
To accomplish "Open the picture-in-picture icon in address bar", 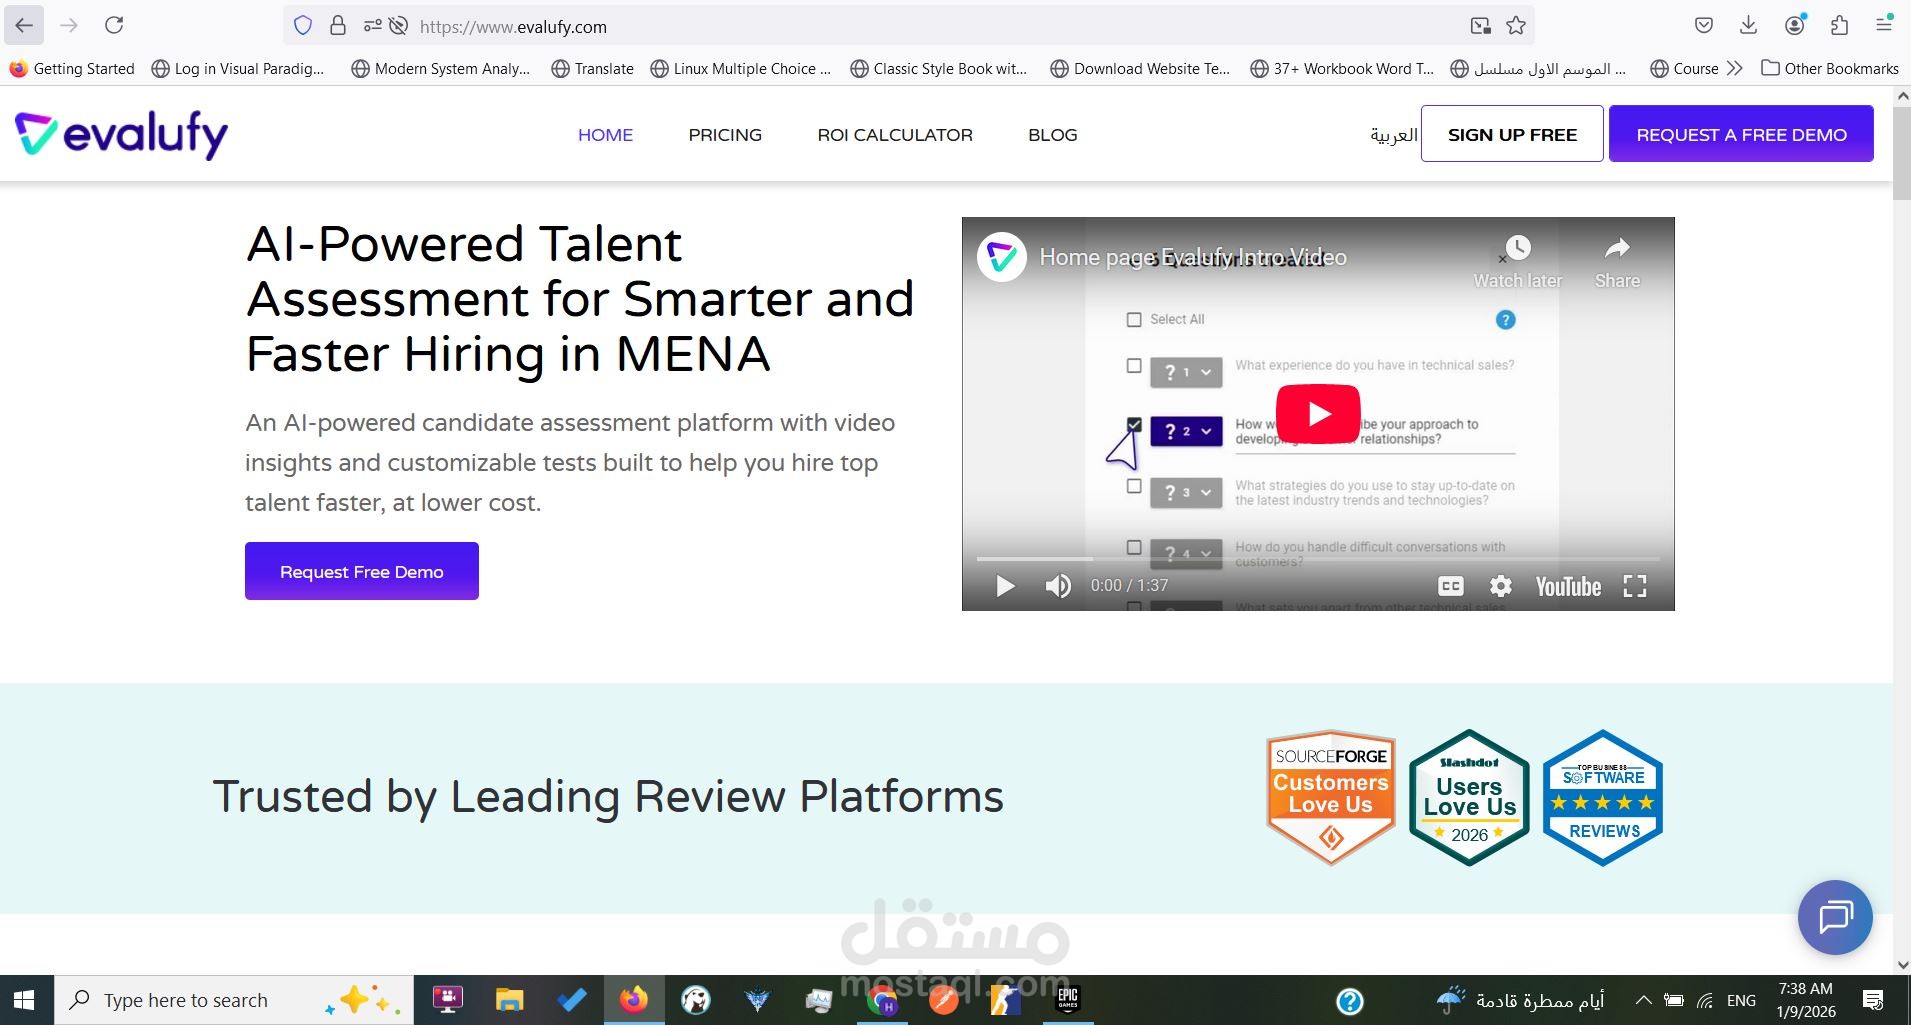I will (1480, 26).
